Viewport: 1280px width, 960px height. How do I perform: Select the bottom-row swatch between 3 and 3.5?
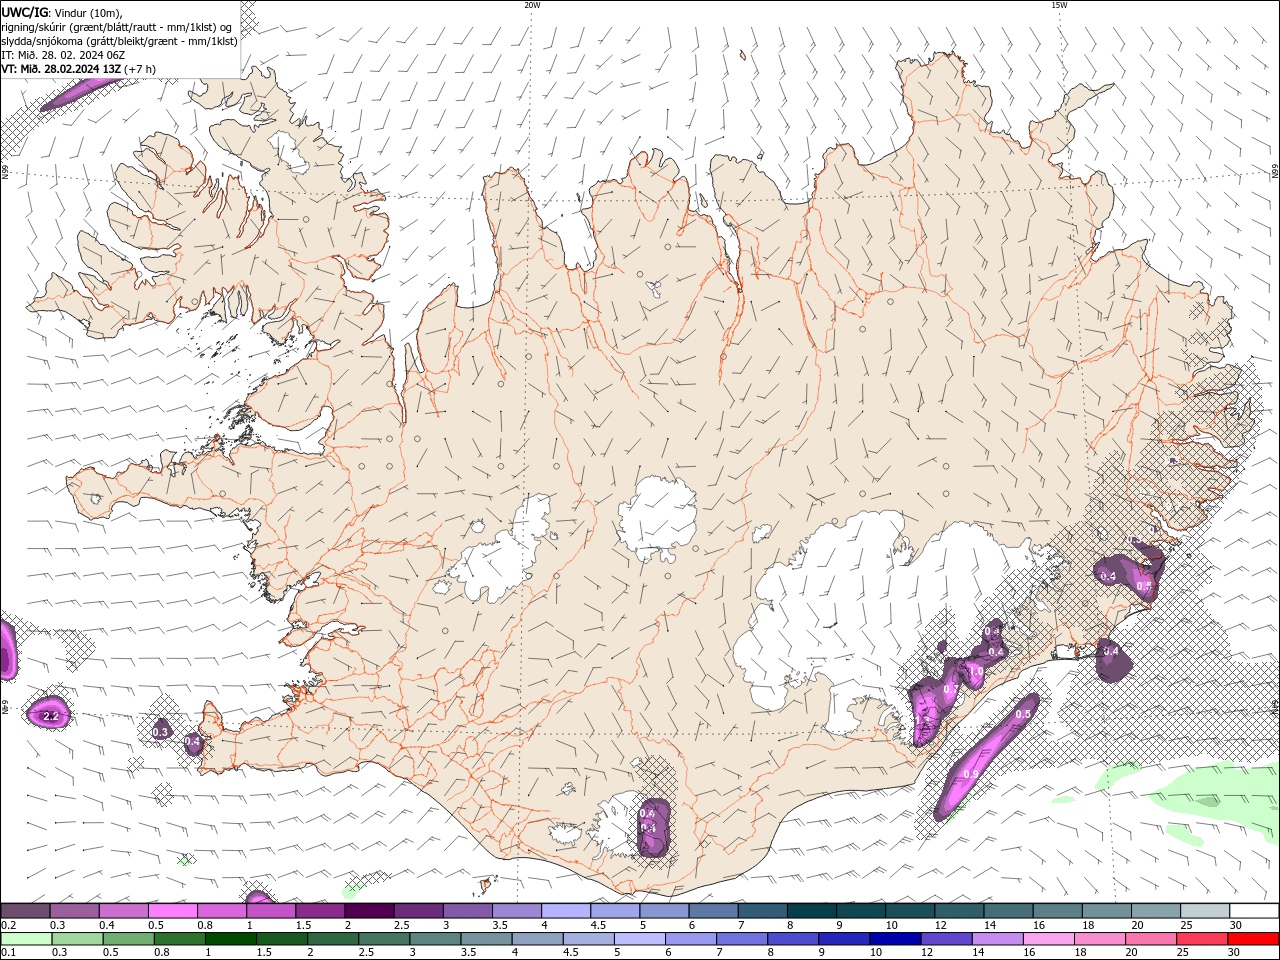coord(436,939)
